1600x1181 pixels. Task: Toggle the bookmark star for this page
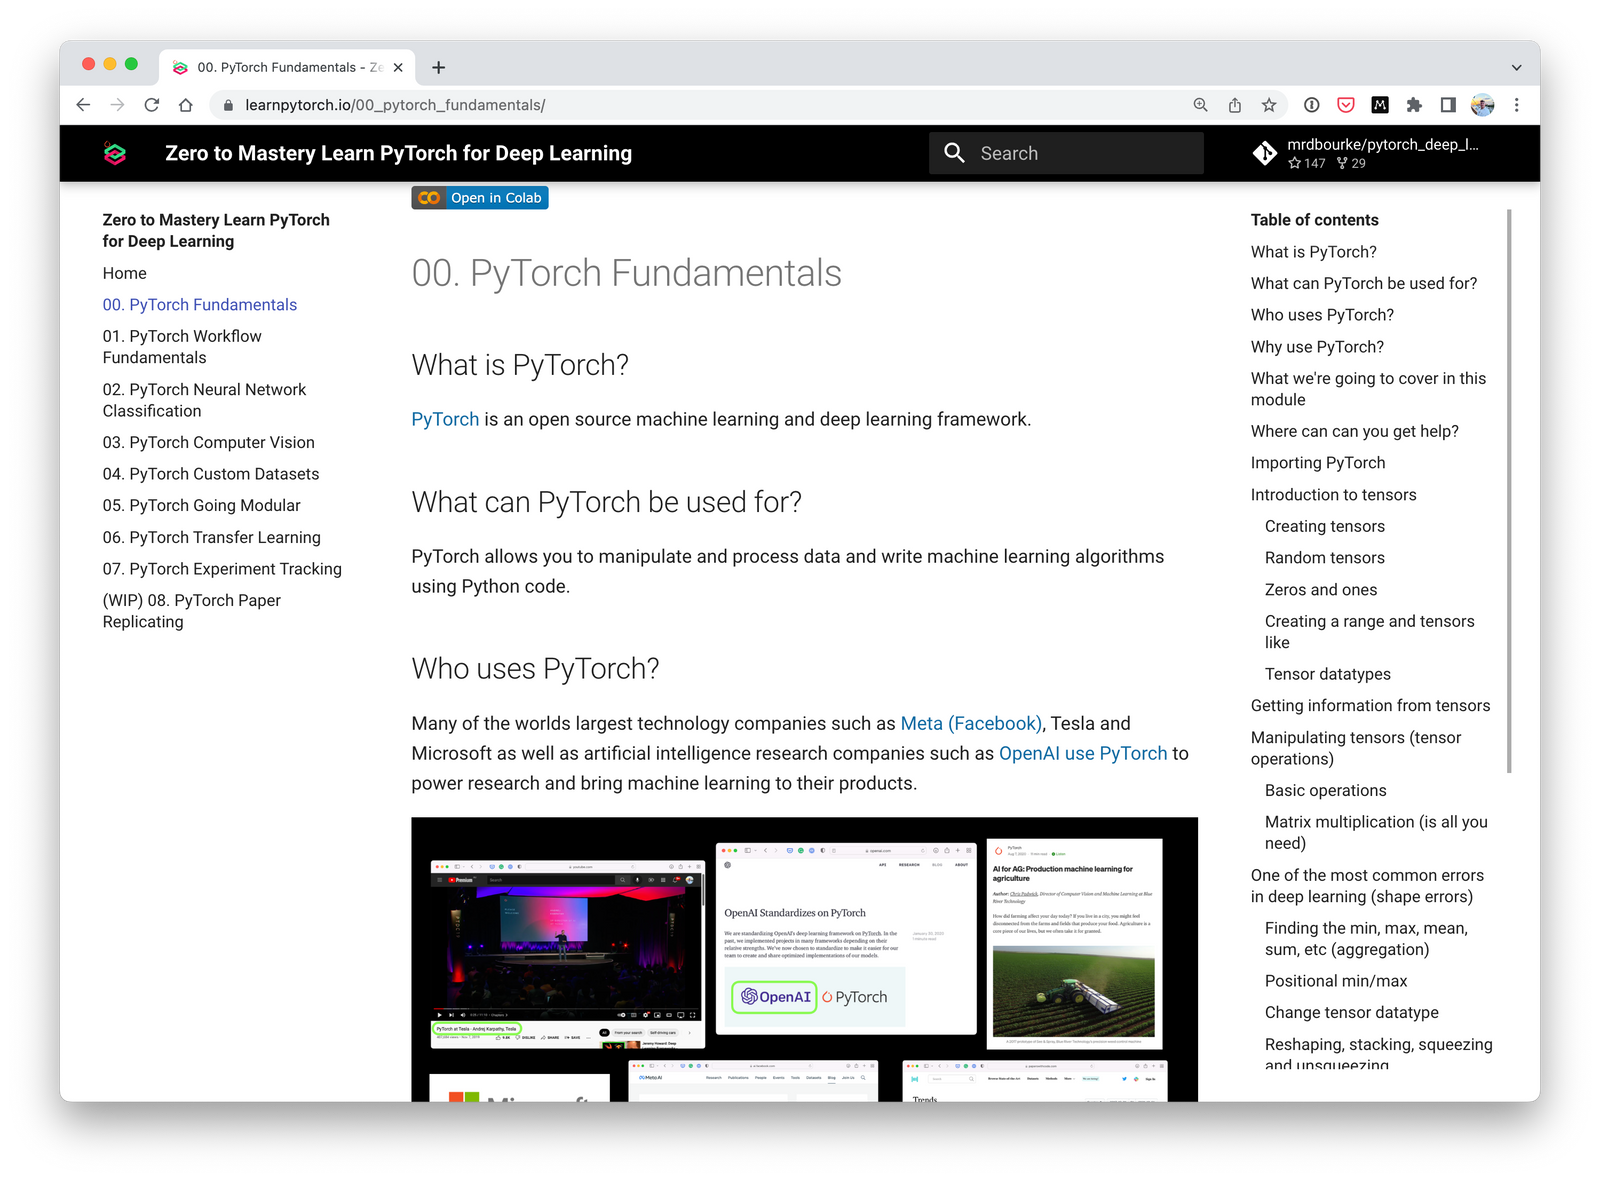1268,104
